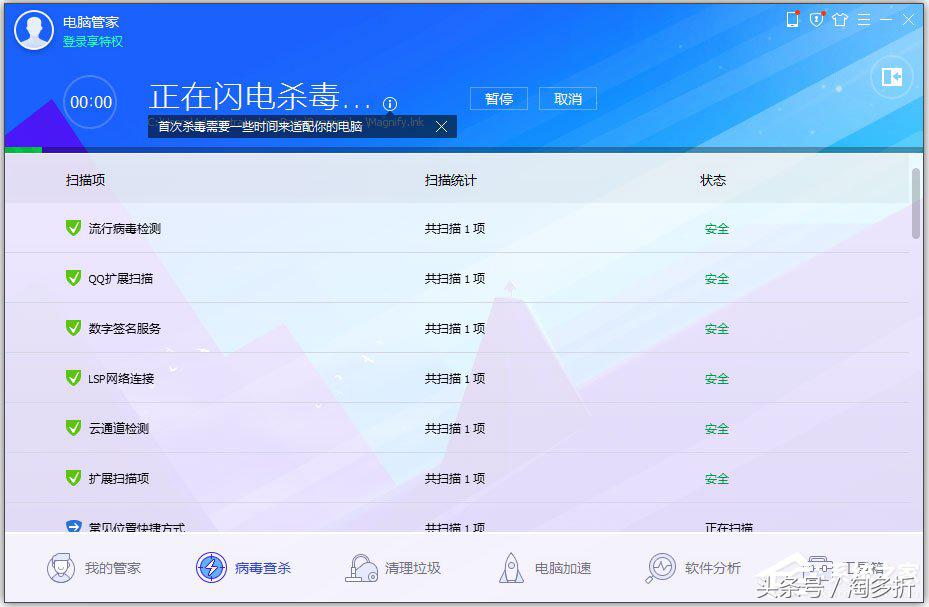Screen dimensions: 929x607
Task: Open the hamburger main menu icon
Action: [x=863, y=19]
